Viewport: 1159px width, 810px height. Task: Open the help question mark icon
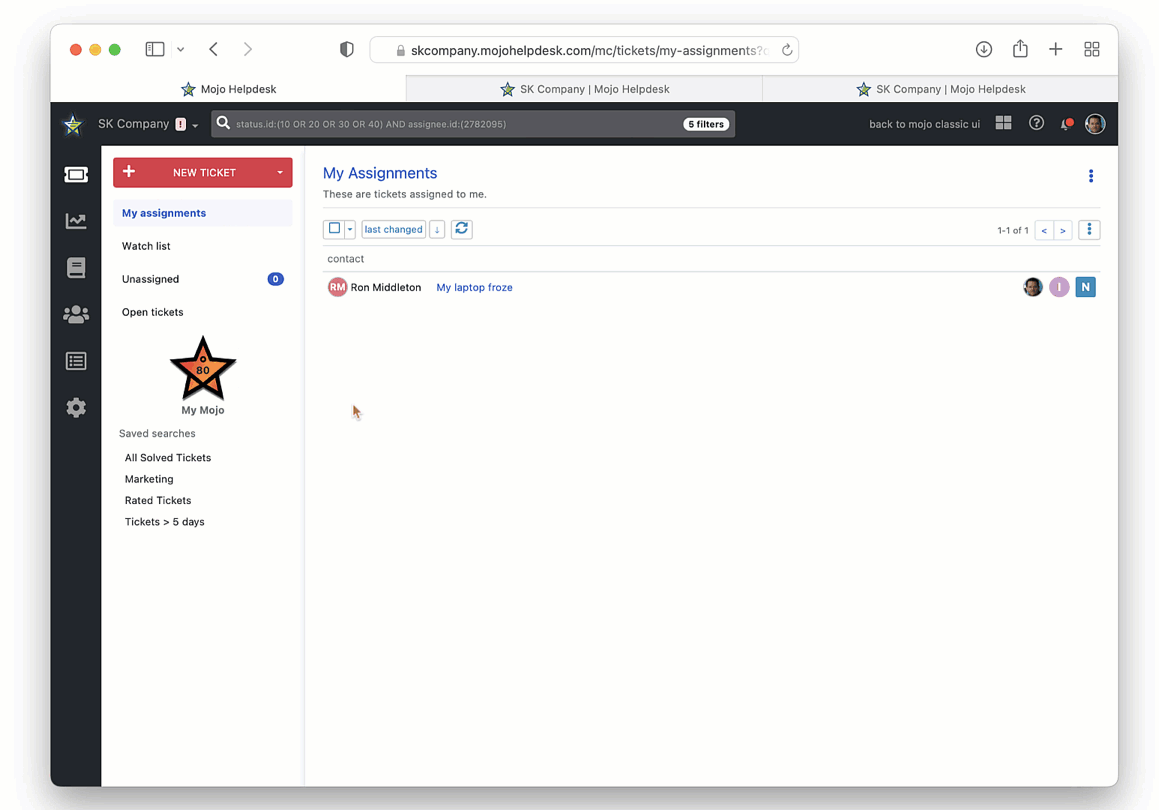tap(1036, 123)
